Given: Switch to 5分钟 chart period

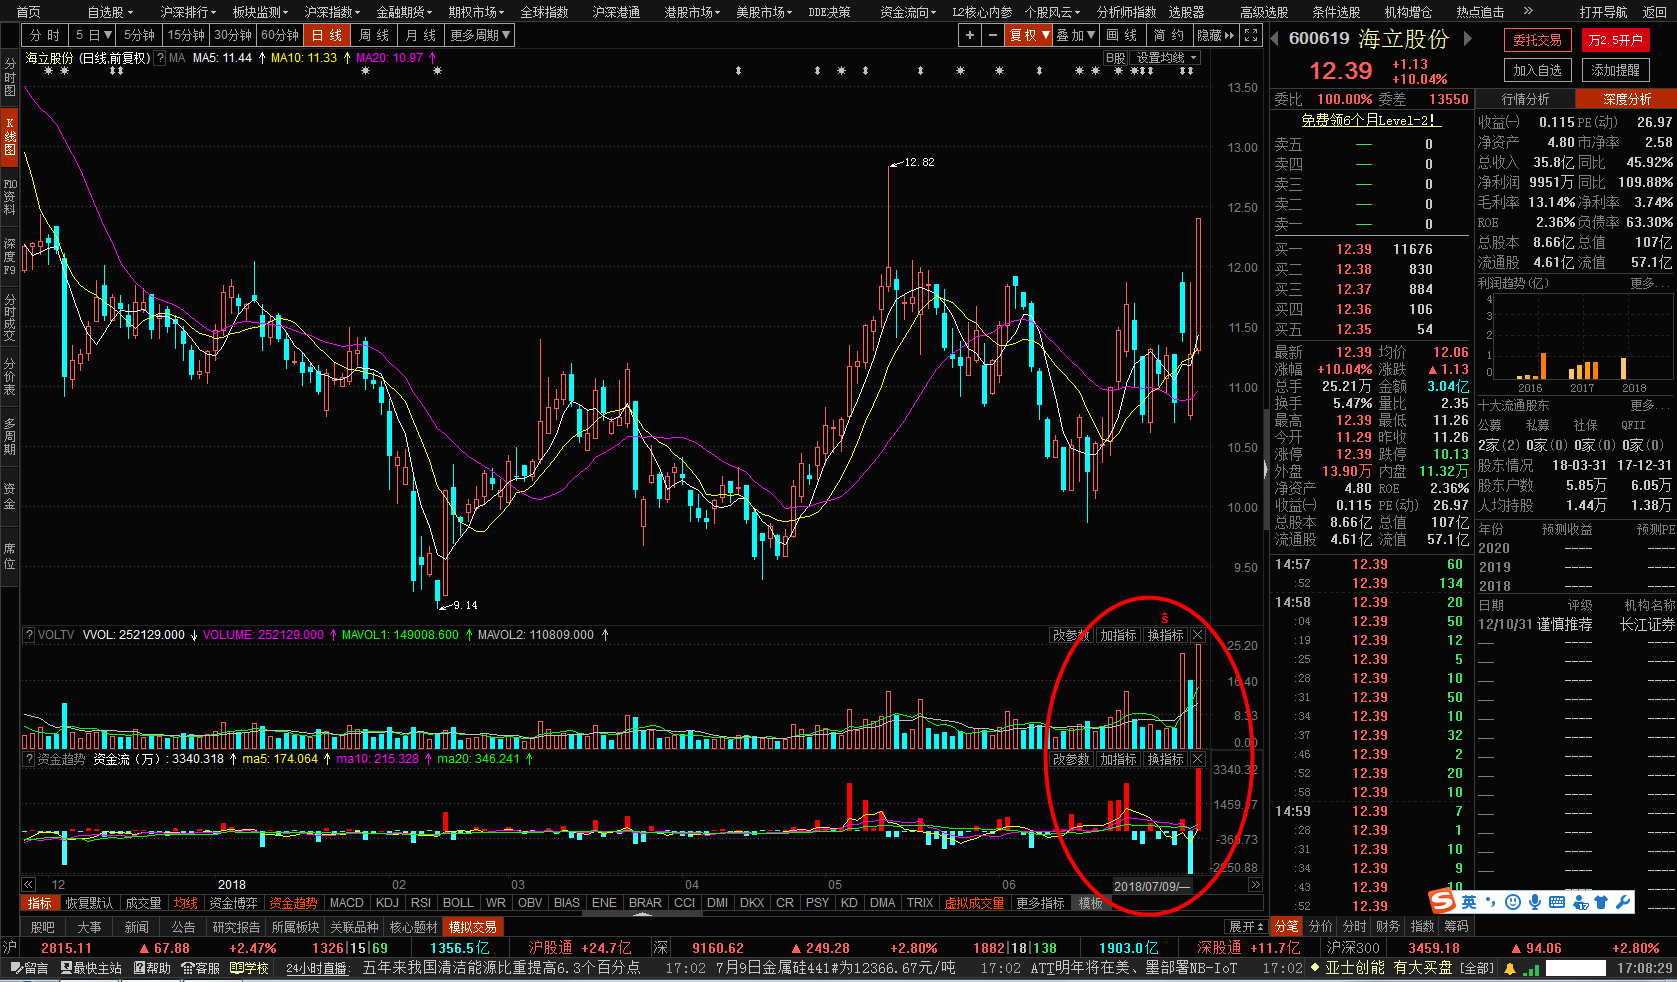Looking at the screenshot, I should (140, 35).
